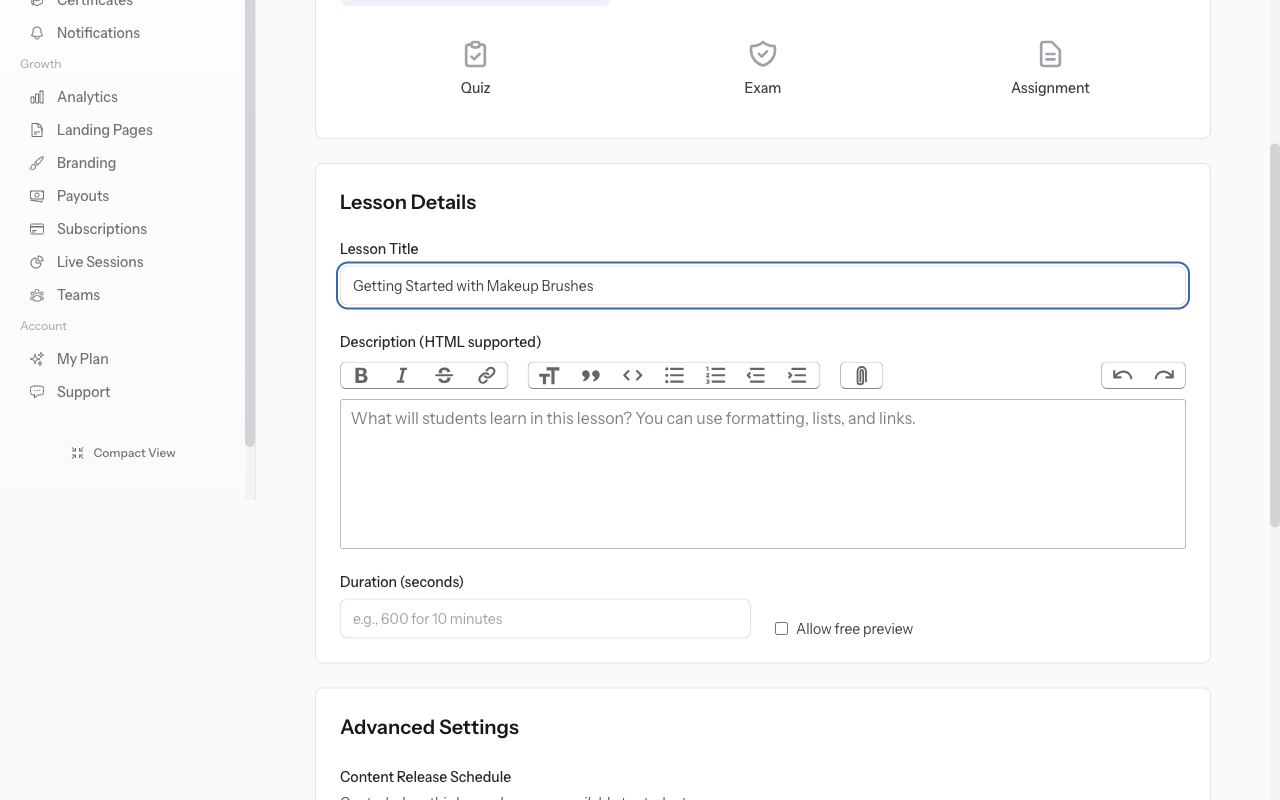Redo the edit in description editor

click(x=1164, y=375)
